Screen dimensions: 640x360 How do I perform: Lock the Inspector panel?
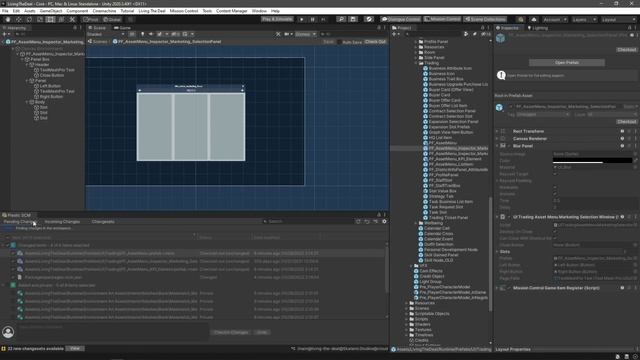629,28
